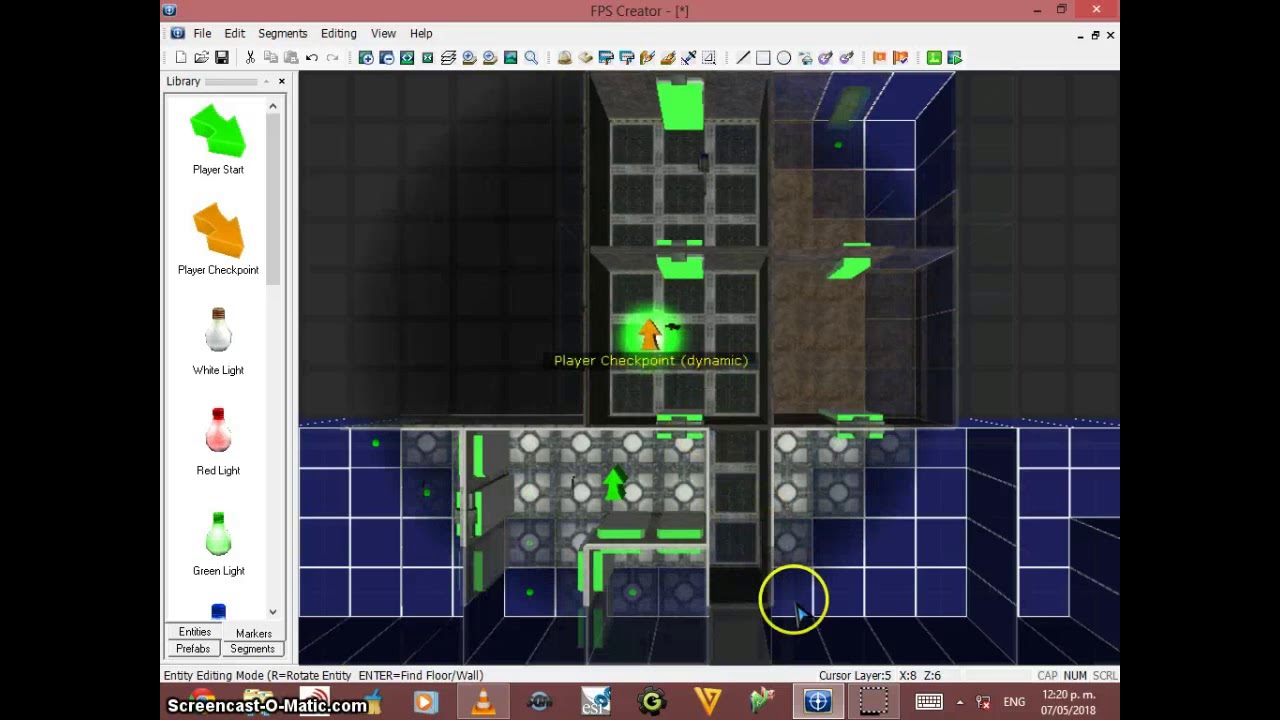This screenshot has width=1280, height=720.
Task: Click the New file toolbar icon
Action: click(181, 58)
